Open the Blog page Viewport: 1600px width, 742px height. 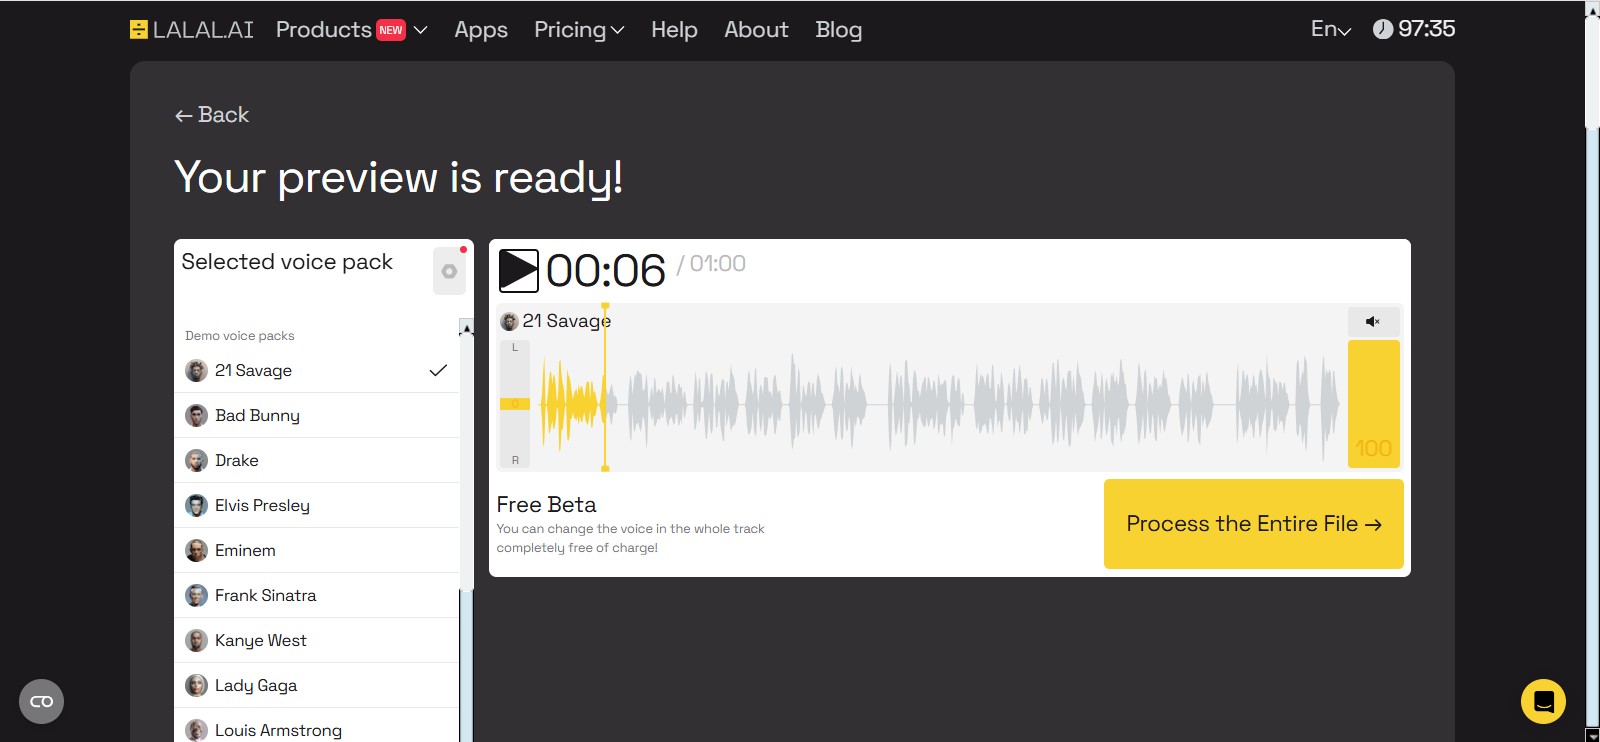pyautogui.click(x=838, y=30)
